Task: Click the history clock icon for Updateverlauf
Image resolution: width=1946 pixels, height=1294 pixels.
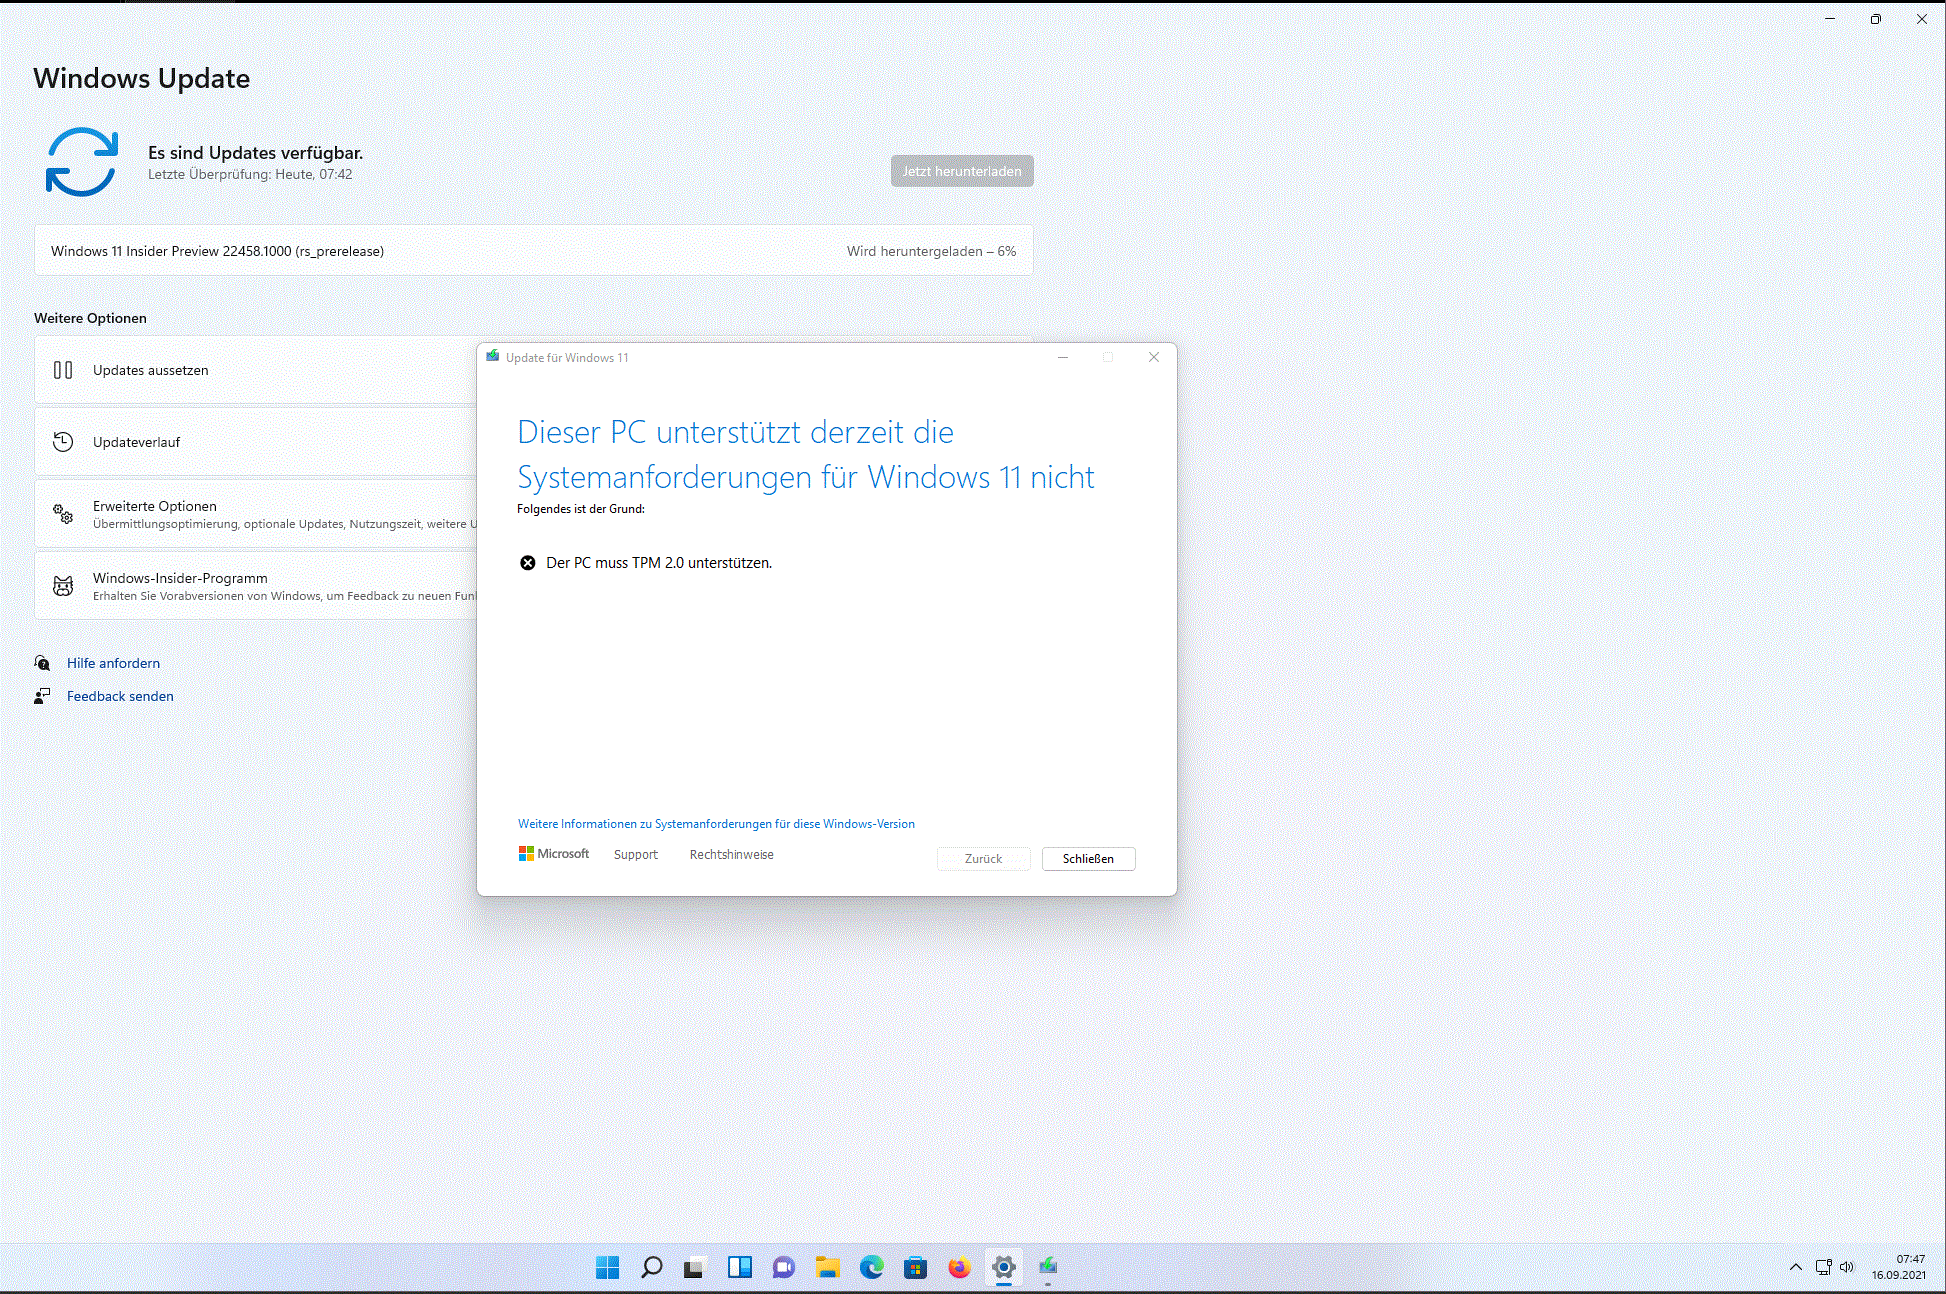Action: [63, 442]
